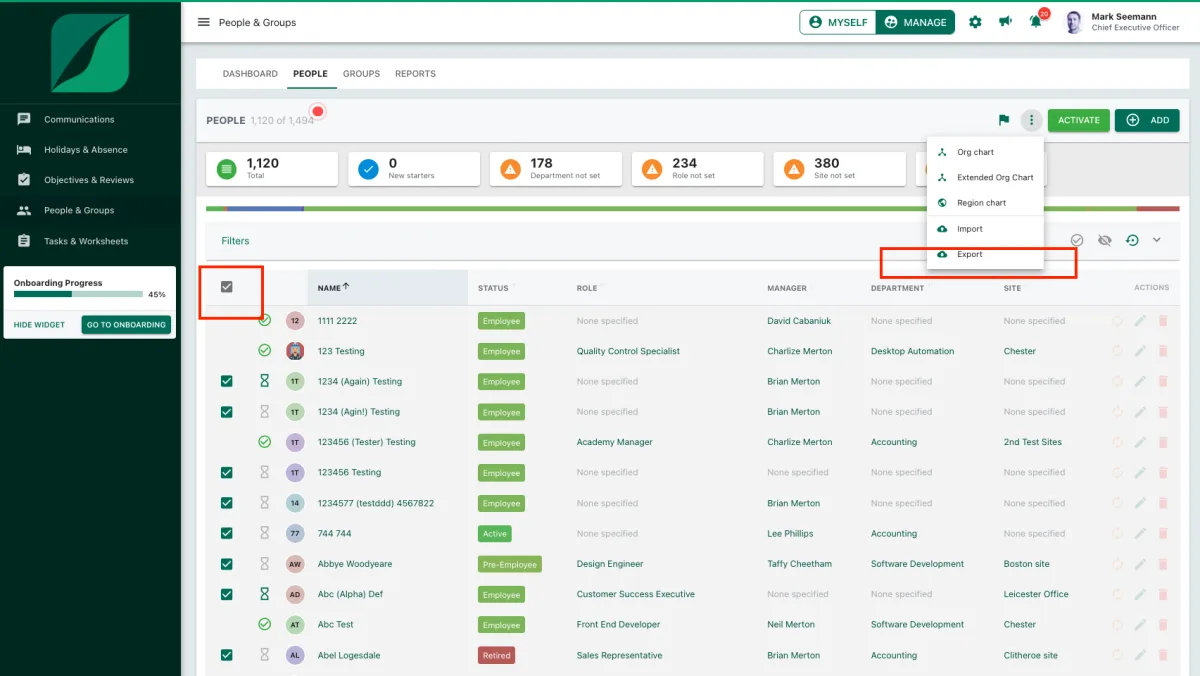Viewport: 1200px width, 676px height.
Task: Click the Onboarding Progress bar
Action: (78, 295)
